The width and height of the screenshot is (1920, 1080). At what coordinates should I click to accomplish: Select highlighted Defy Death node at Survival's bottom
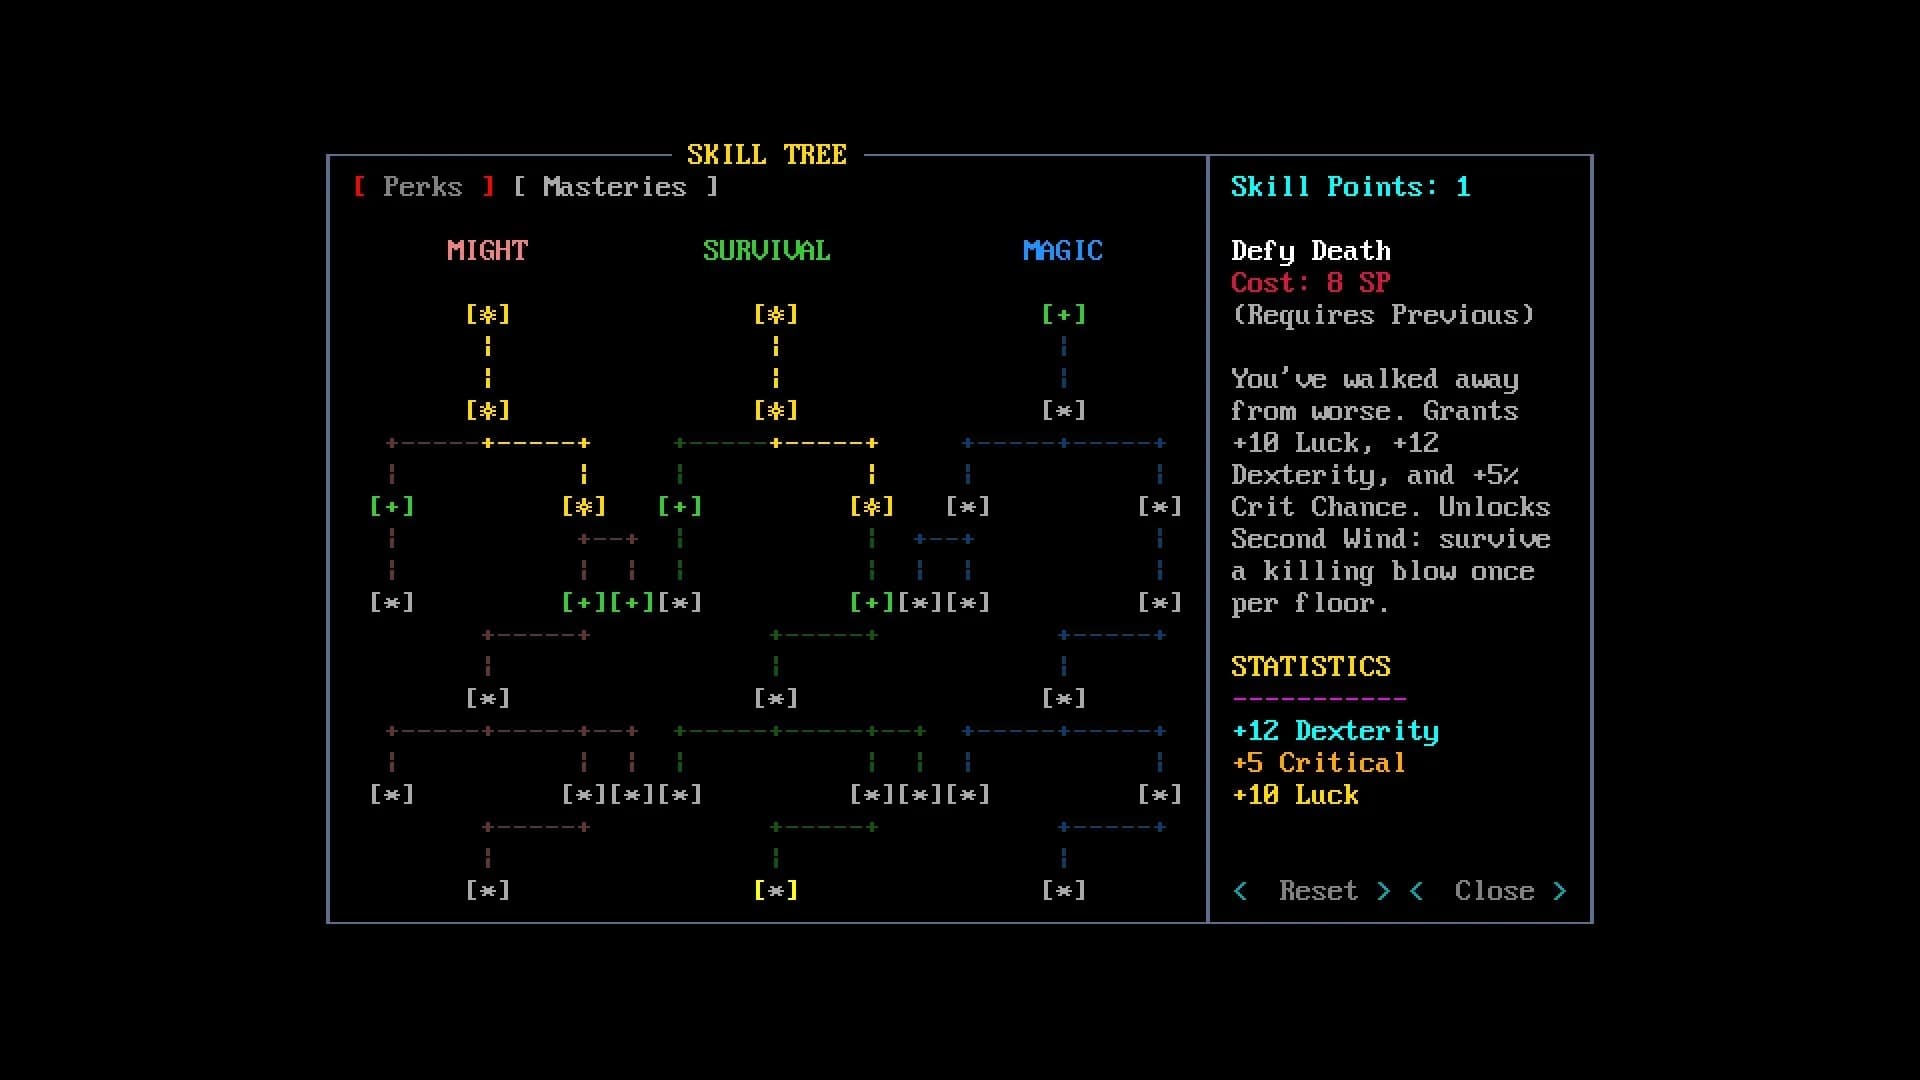(776, 890)
